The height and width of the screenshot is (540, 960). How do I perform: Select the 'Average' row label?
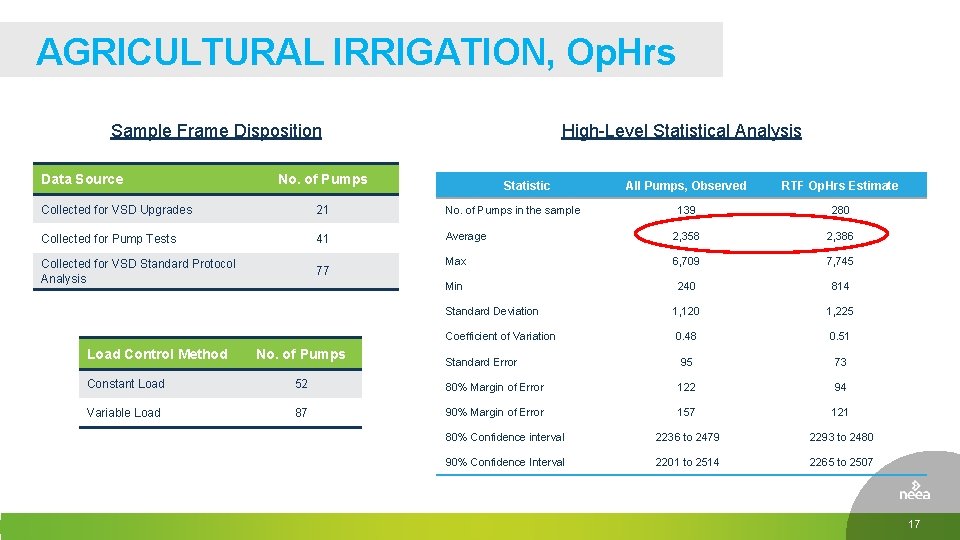pos(466,236)
